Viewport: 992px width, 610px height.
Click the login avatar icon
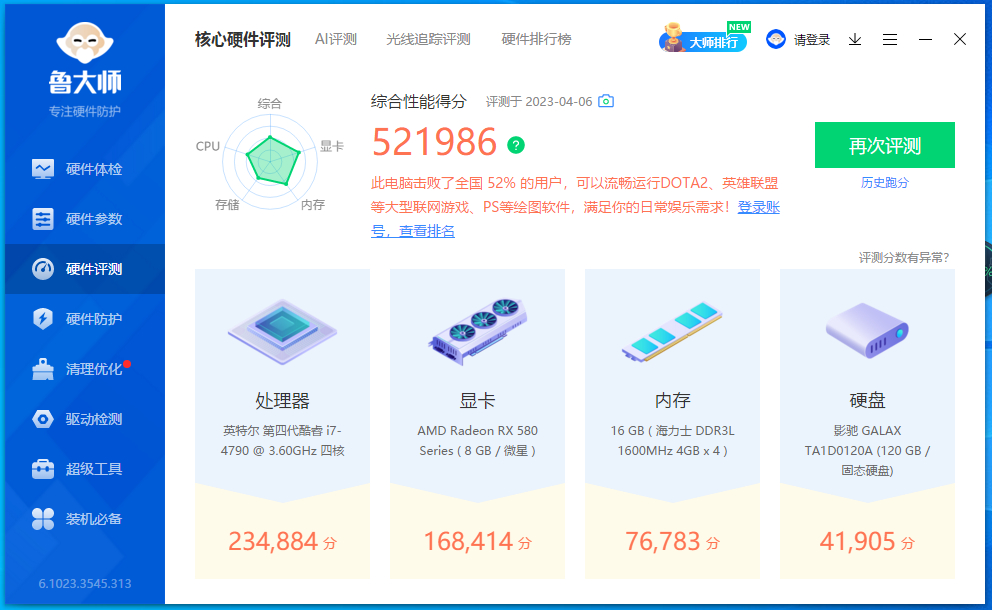coord(776,39)
